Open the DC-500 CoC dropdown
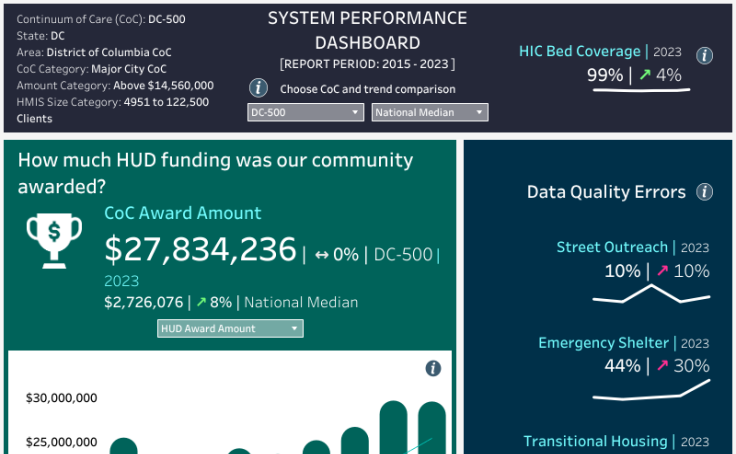 pyautogui.click(x=305, y=113)
